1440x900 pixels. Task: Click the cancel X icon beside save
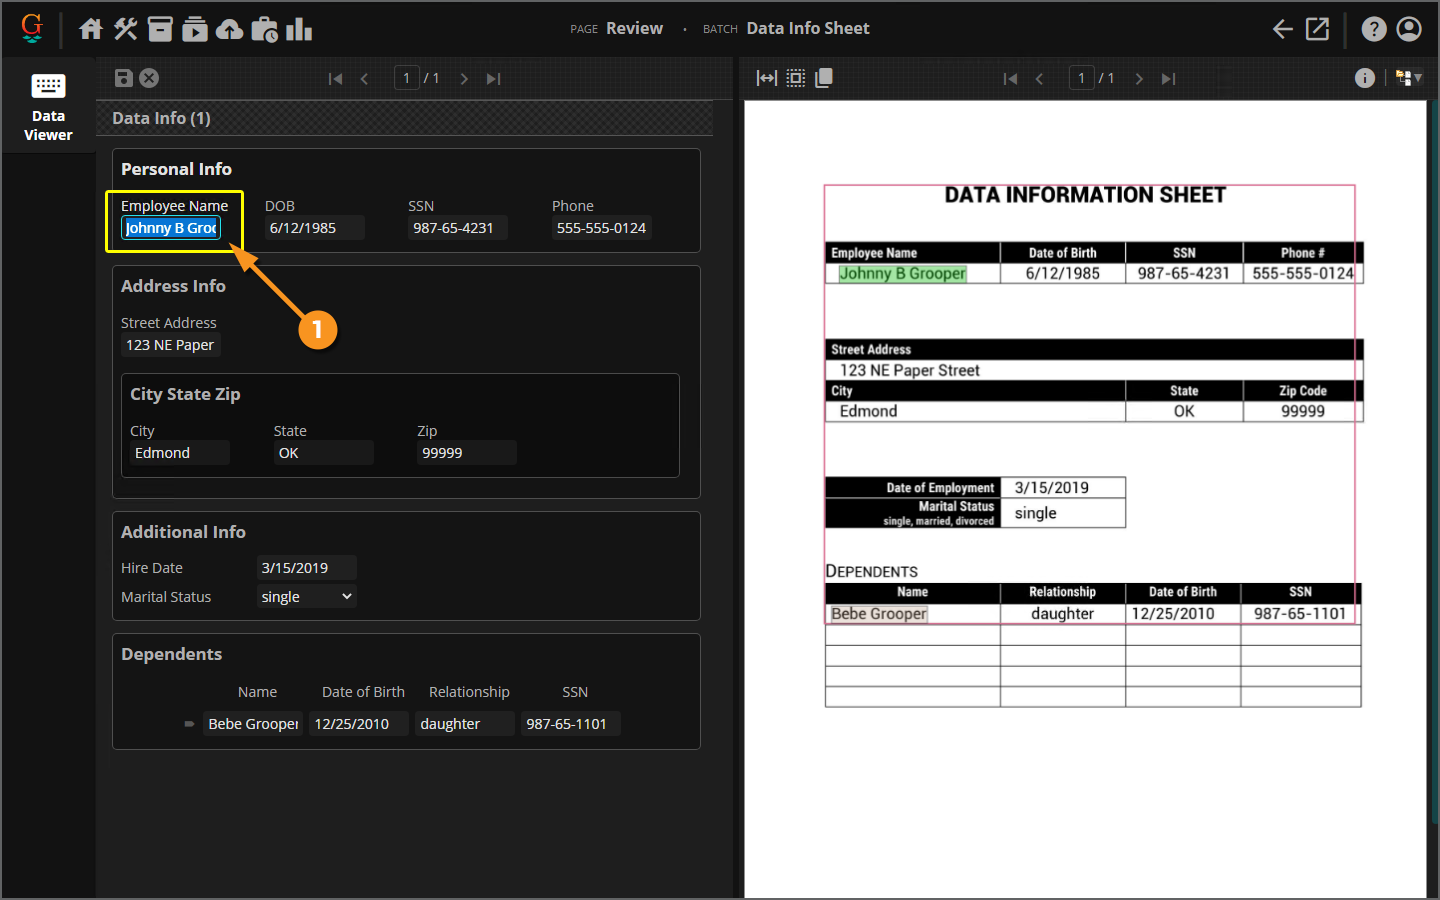tap(149, 78)
